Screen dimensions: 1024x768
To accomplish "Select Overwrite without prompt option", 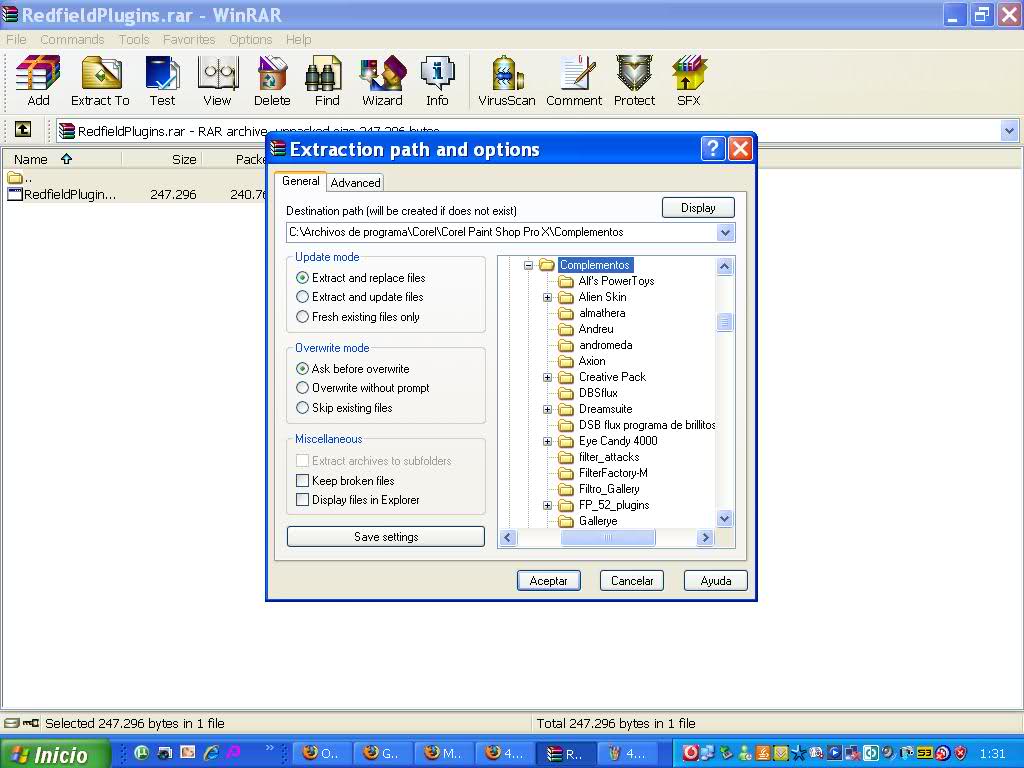I will (302, 388).
